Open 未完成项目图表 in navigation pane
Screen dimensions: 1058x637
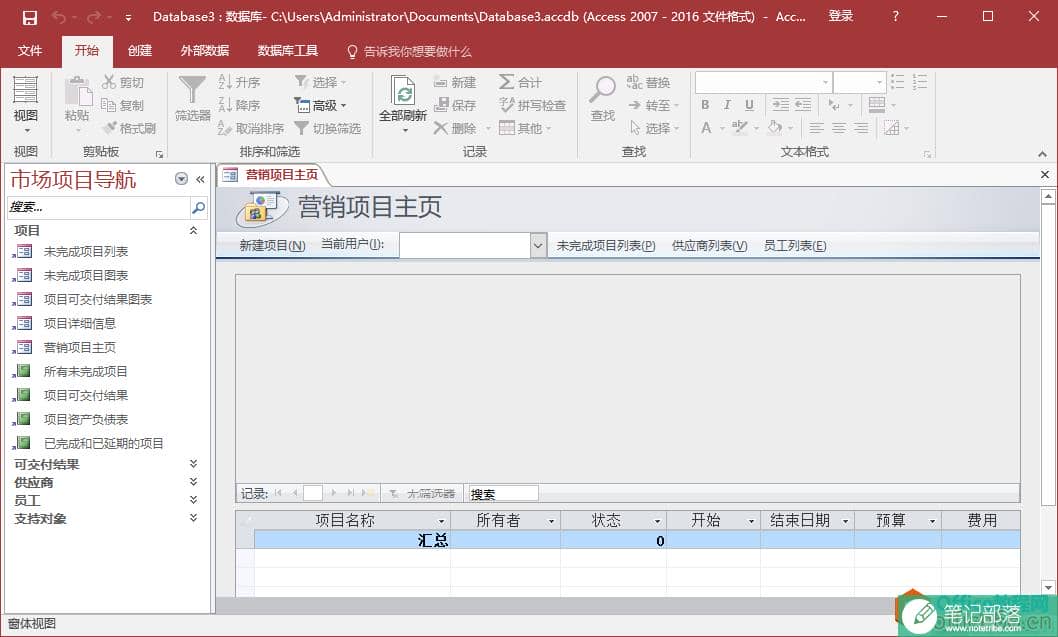[x=86, y=275]
